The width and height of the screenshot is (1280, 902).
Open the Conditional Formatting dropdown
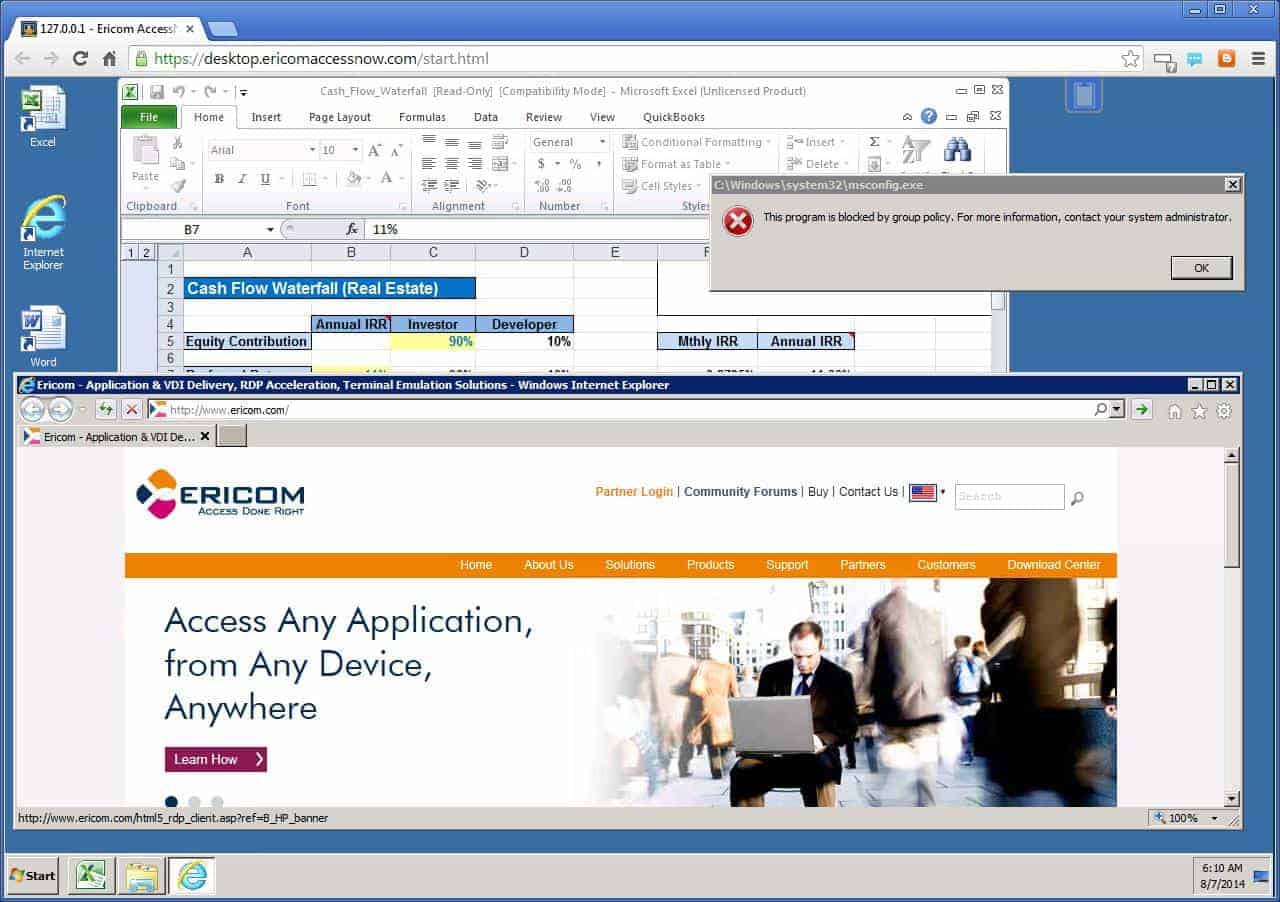coord(697,142)
